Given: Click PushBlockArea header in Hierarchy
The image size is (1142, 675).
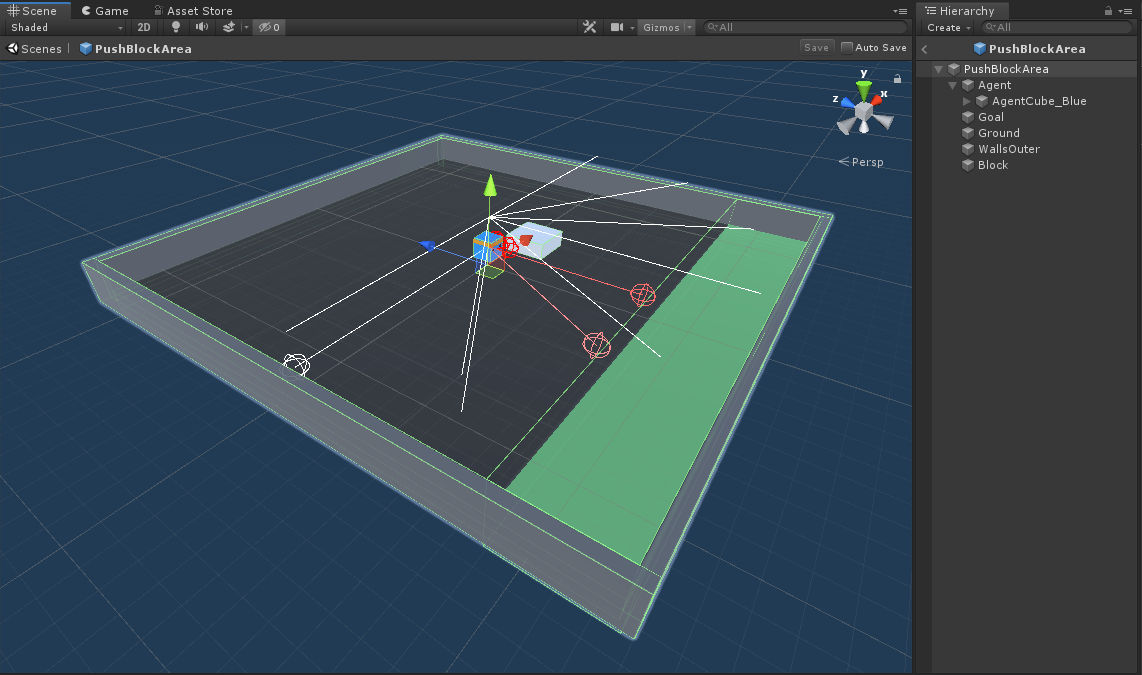Looking at the screenshot, I should (1029, 49).
